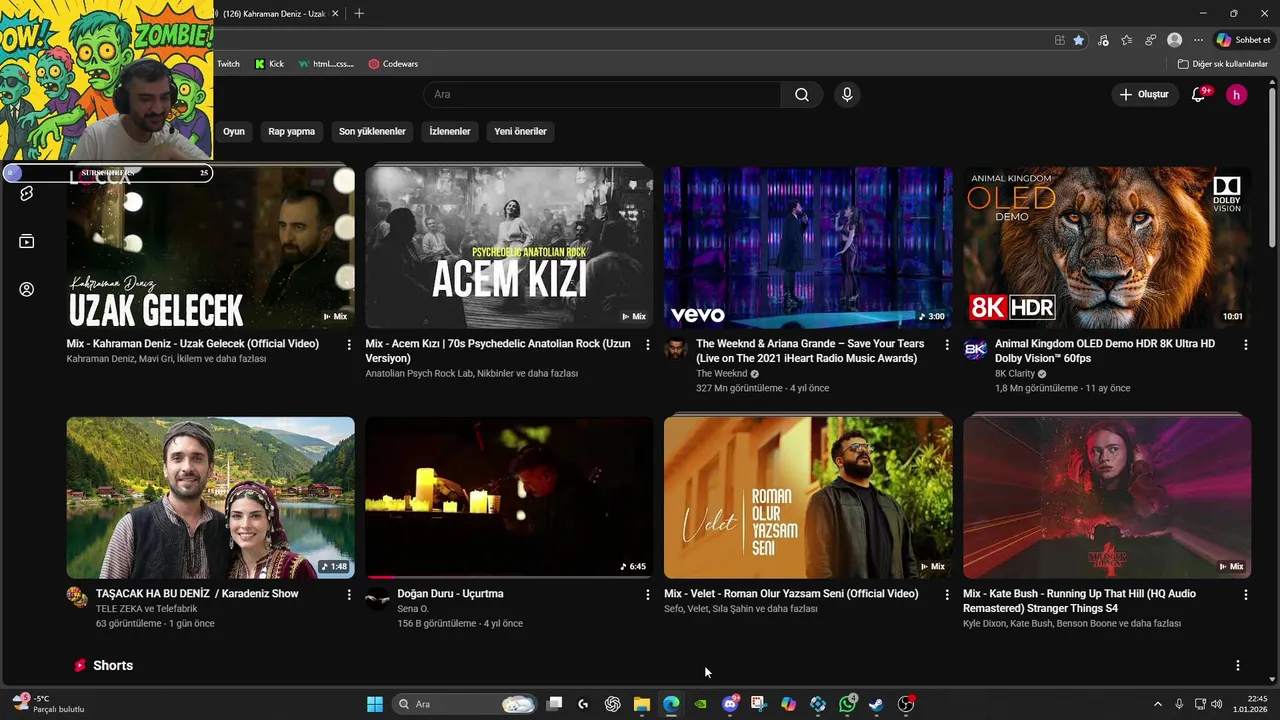Play the Animal Kingdom OLED 8K HDR thumbnail
1280x720 pixels.
pos(1107,247)
